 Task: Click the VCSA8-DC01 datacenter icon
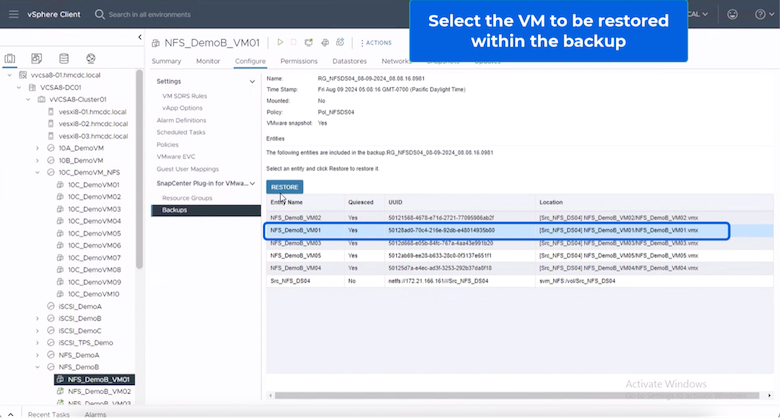click(x=32, y=88)
